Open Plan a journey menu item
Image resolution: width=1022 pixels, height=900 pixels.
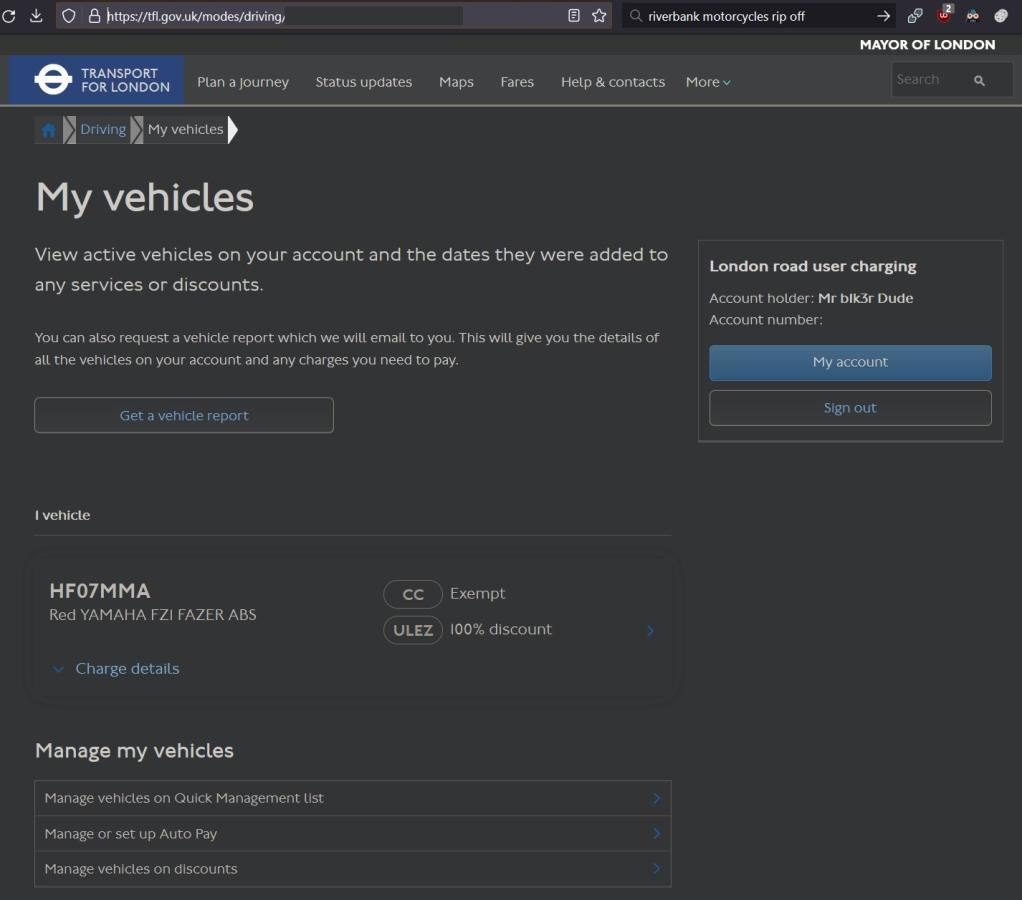243,82
